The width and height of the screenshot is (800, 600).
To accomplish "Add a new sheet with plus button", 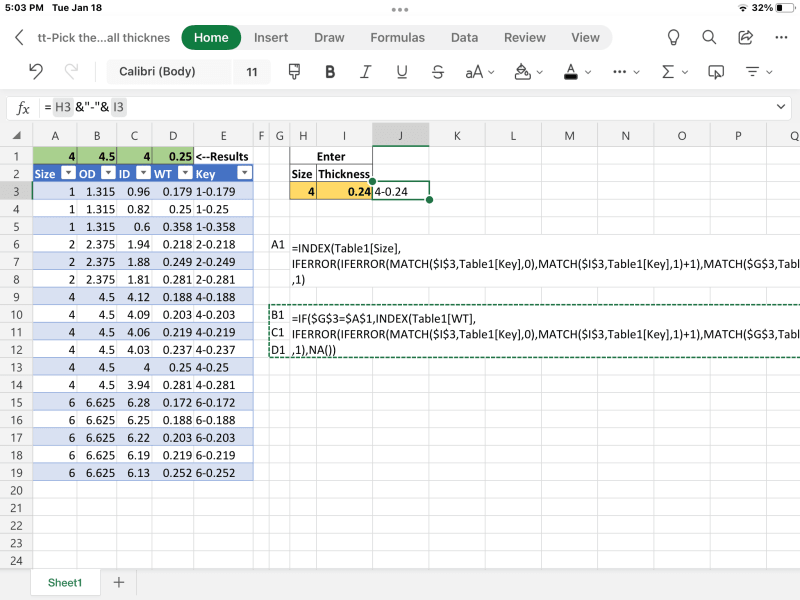I will click(x=118, y=582).
